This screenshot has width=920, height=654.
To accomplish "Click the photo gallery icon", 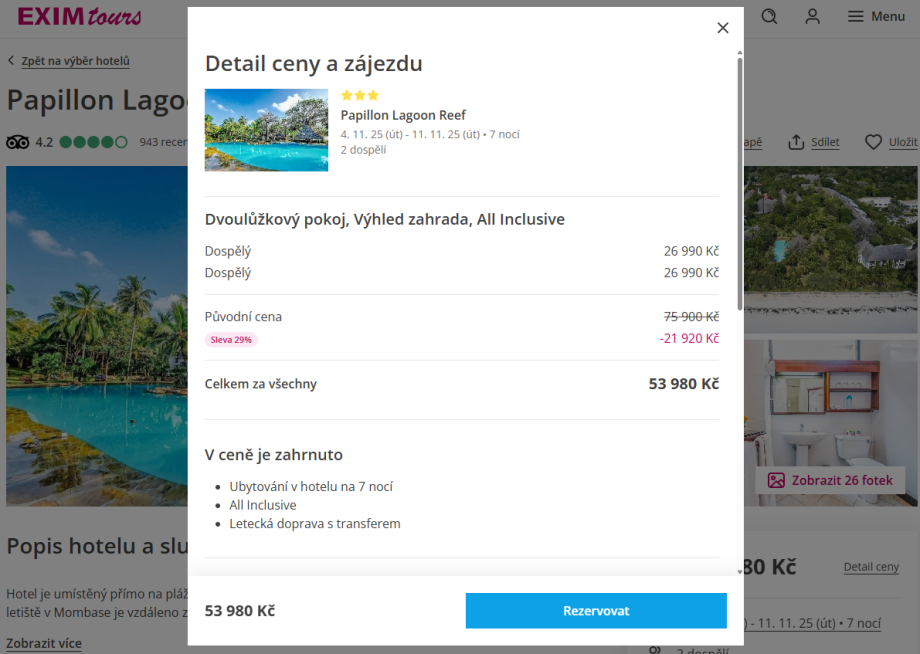I will (776, 480).
